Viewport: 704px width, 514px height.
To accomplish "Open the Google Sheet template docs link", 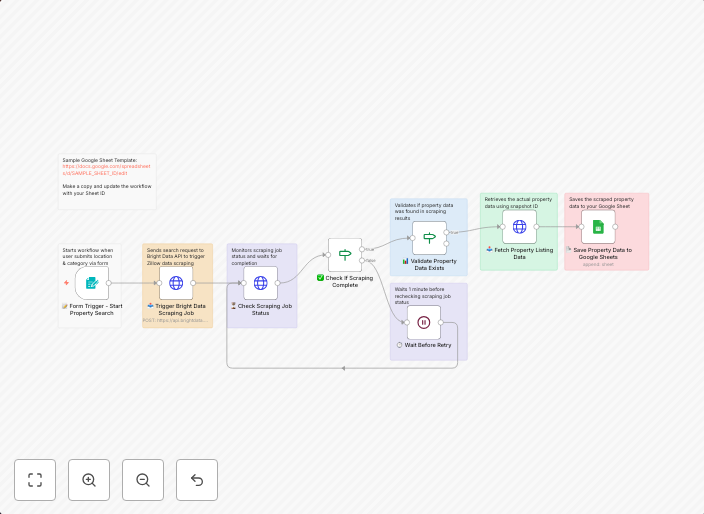I will [106, 169].
